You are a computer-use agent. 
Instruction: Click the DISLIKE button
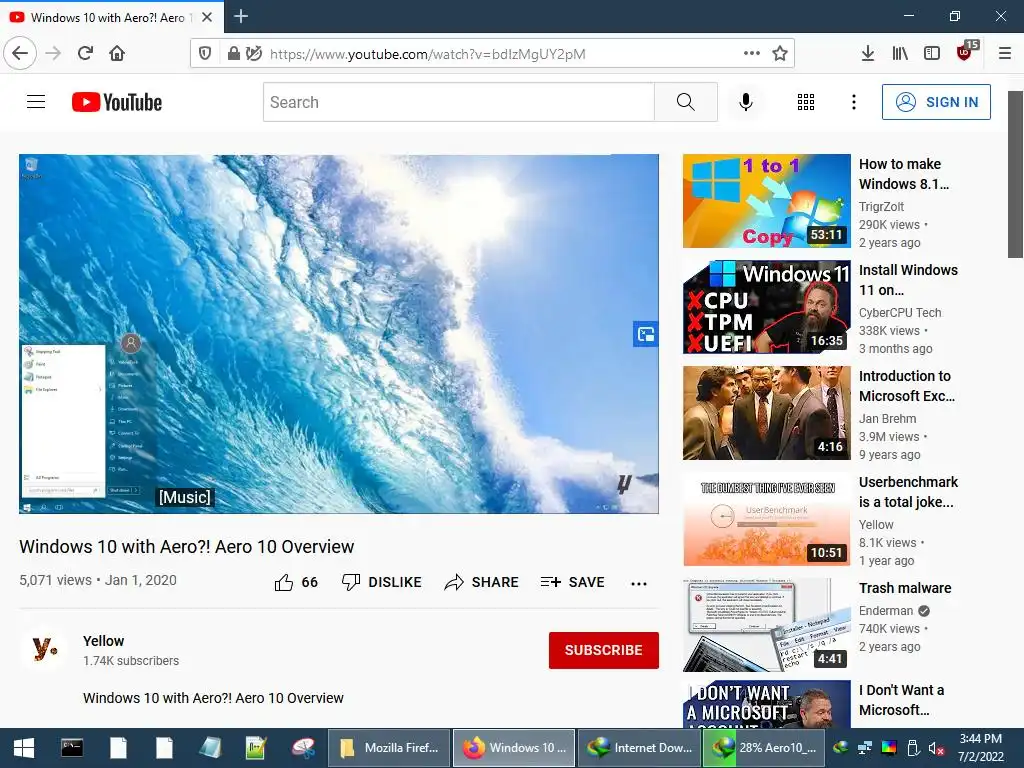381,582
